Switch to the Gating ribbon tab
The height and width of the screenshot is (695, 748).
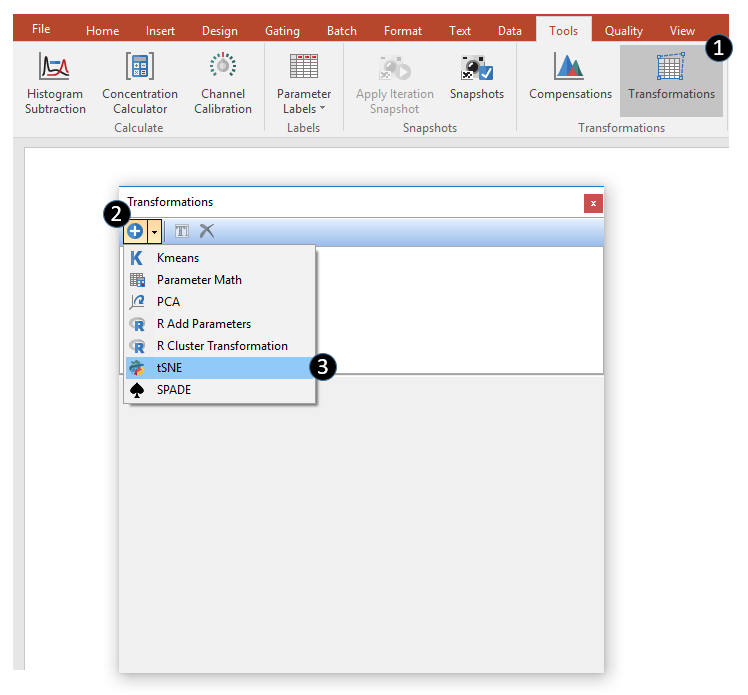282,31
